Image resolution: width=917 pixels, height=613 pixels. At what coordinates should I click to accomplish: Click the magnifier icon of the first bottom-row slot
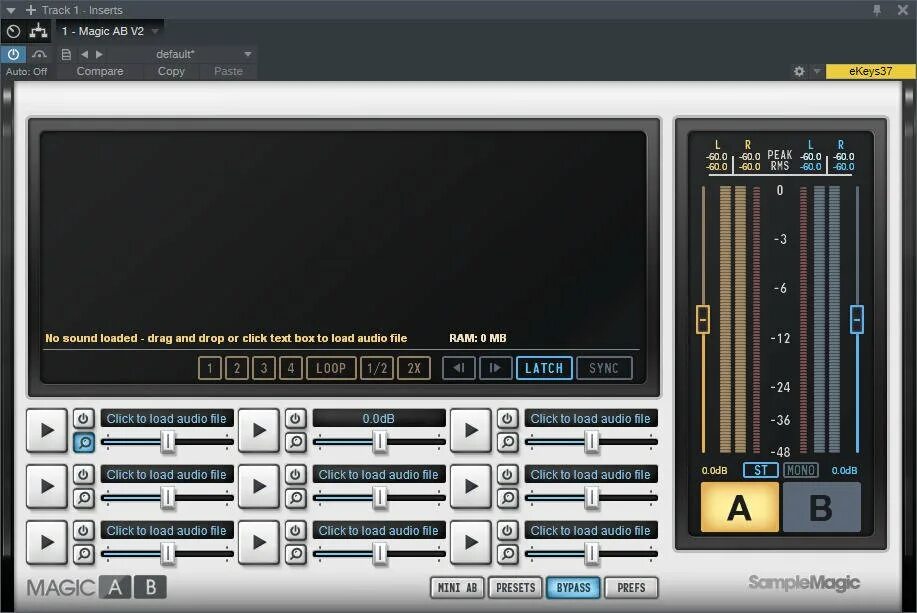coord(84,554)
